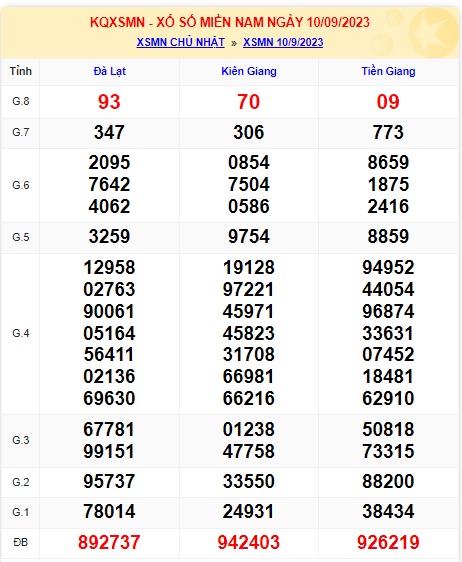
Task: Click Kiên Giang special prize 942403
Action: tap(248, 542)
